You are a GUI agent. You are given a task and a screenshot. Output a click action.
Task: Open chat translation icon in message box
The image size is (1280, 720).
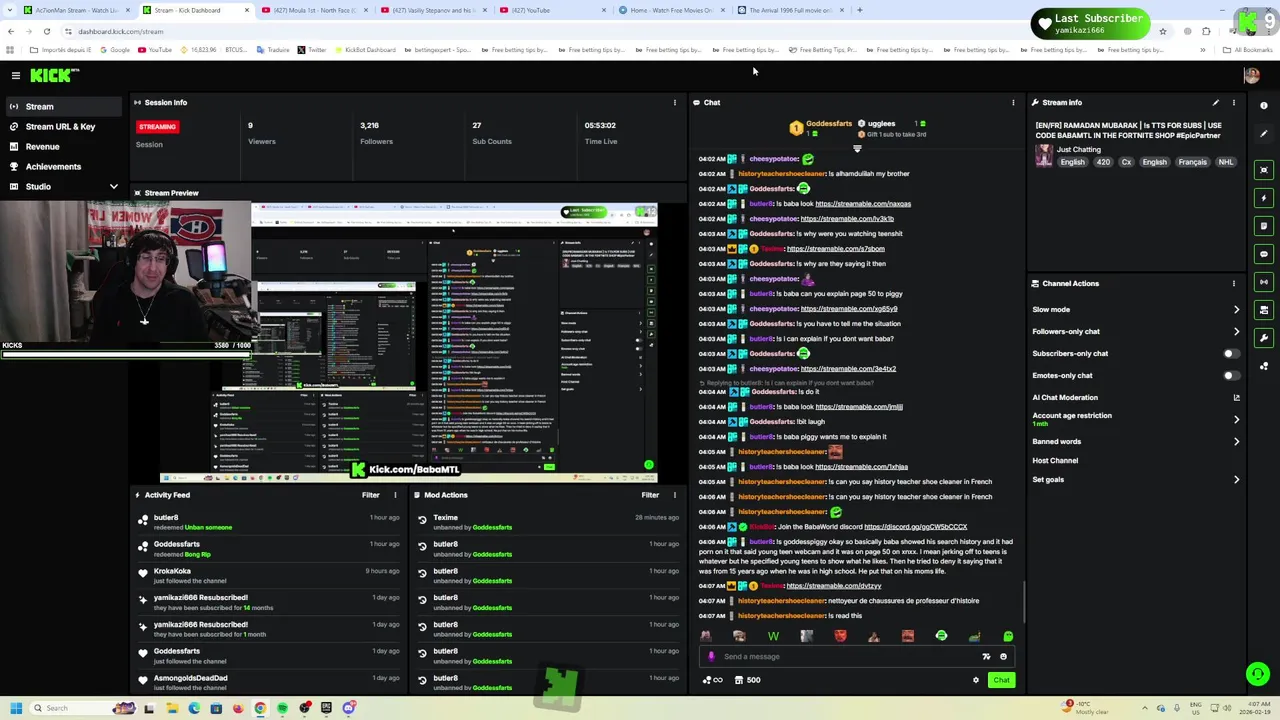[x=986, y=657]
